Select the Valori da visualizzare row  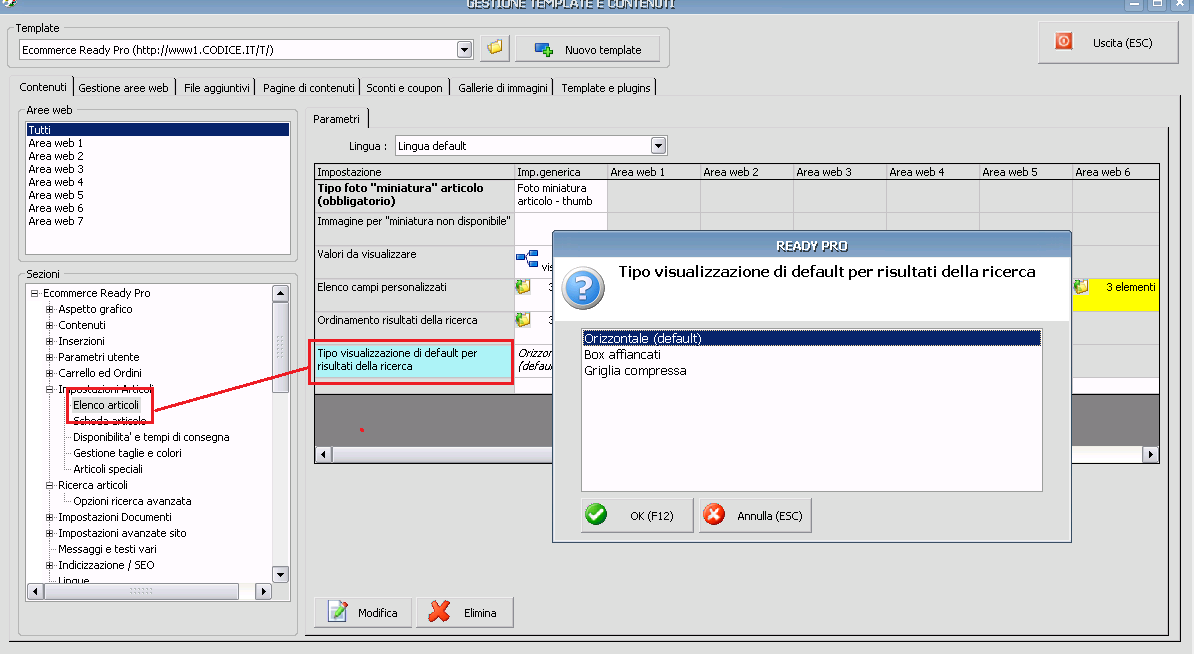414,262
